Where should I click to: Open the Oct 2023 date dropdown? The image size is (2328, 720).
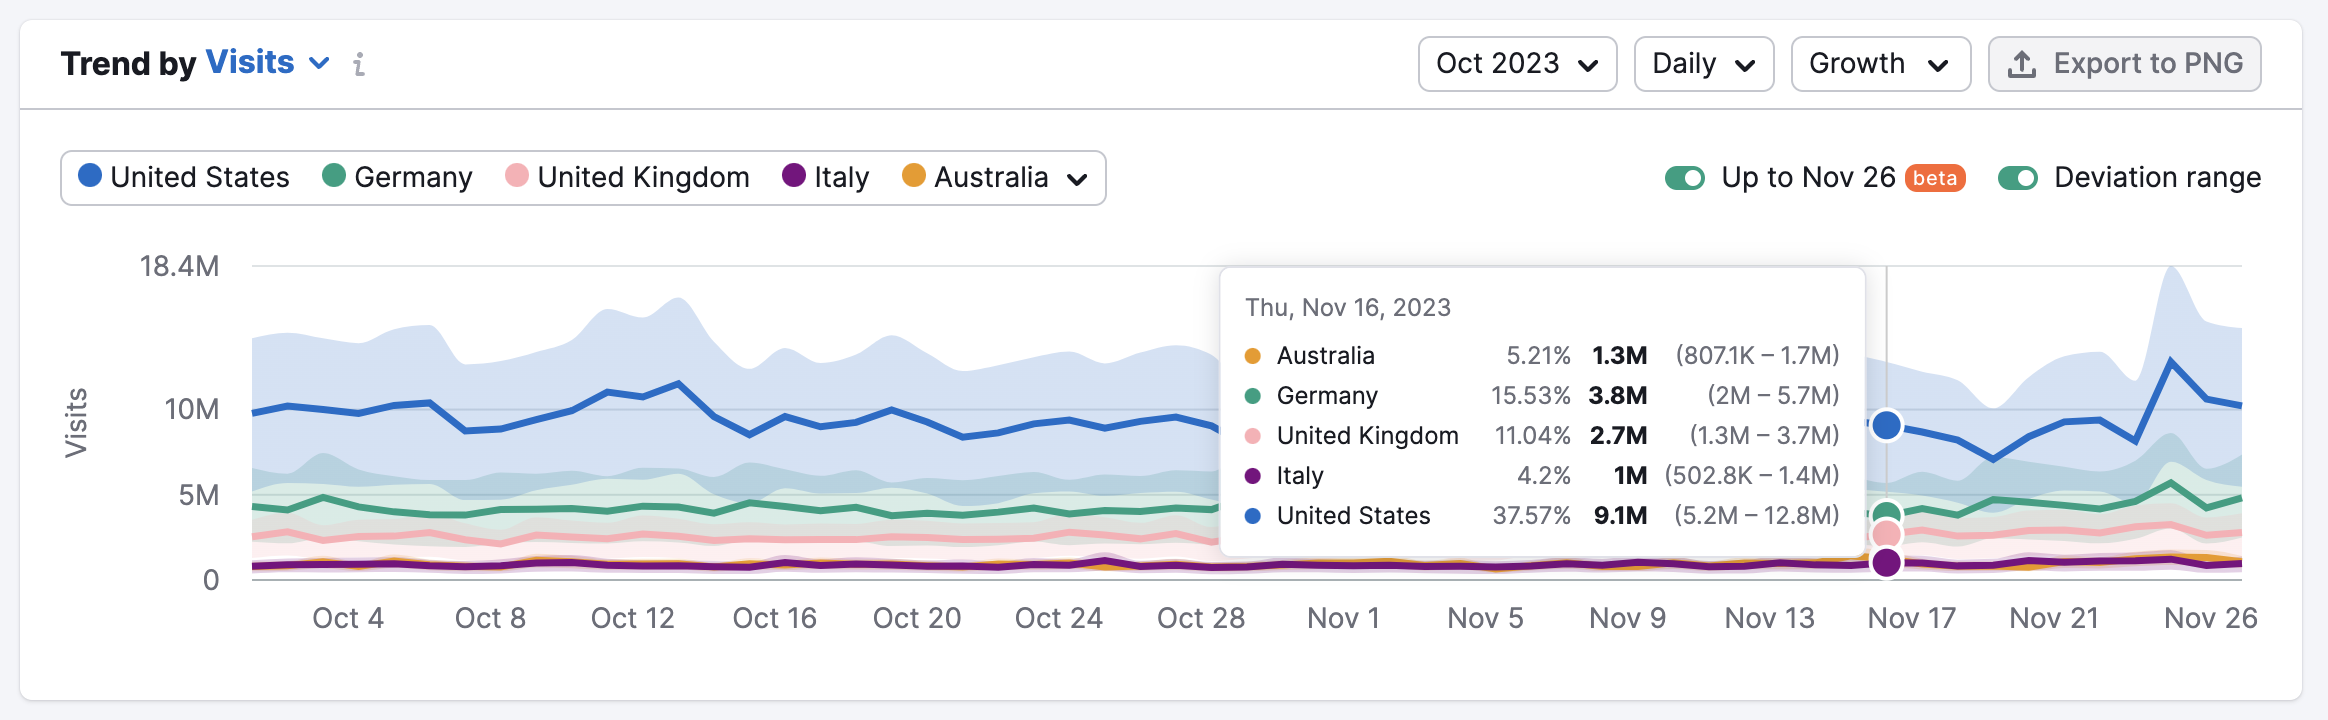pyautogui.click(x=1517, y=64)
